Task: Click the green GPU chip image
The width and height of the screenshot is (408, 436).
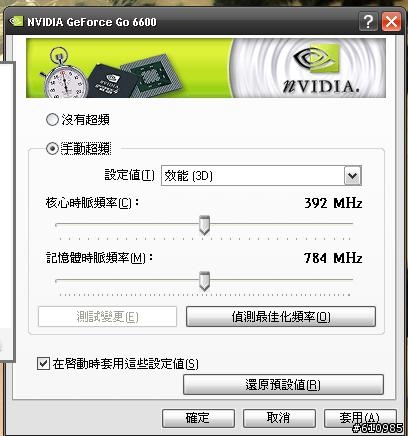Action: 152,73
